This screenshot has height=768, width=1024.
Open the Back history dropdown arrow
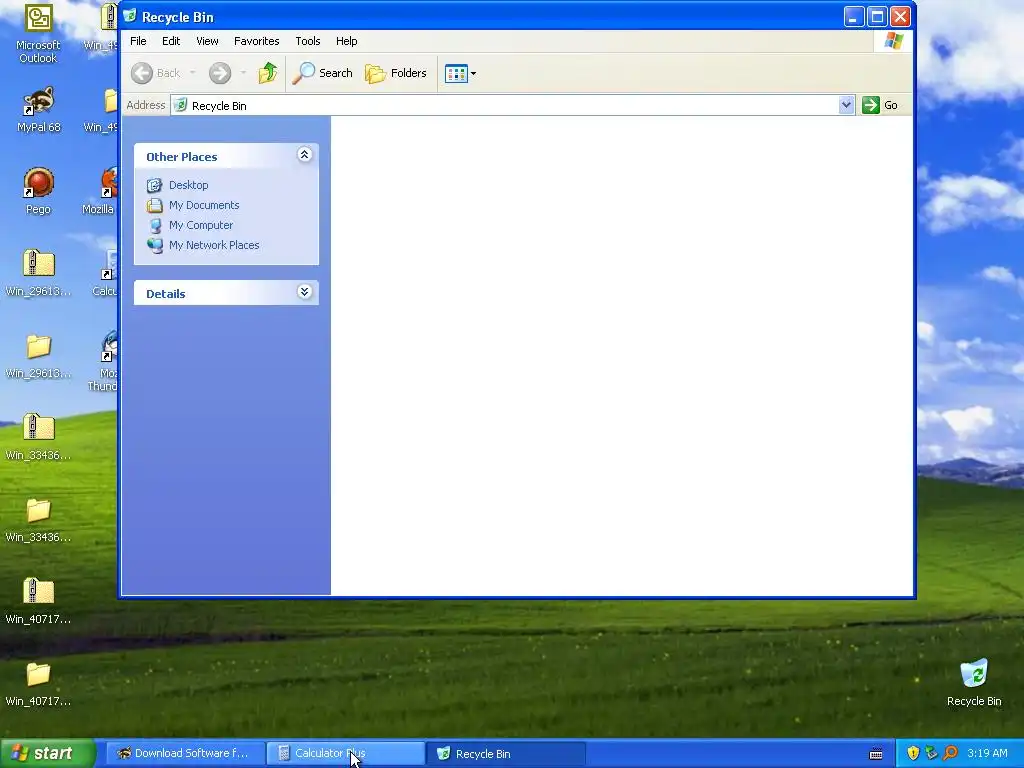pyautogui.click(x=193, y=73)
